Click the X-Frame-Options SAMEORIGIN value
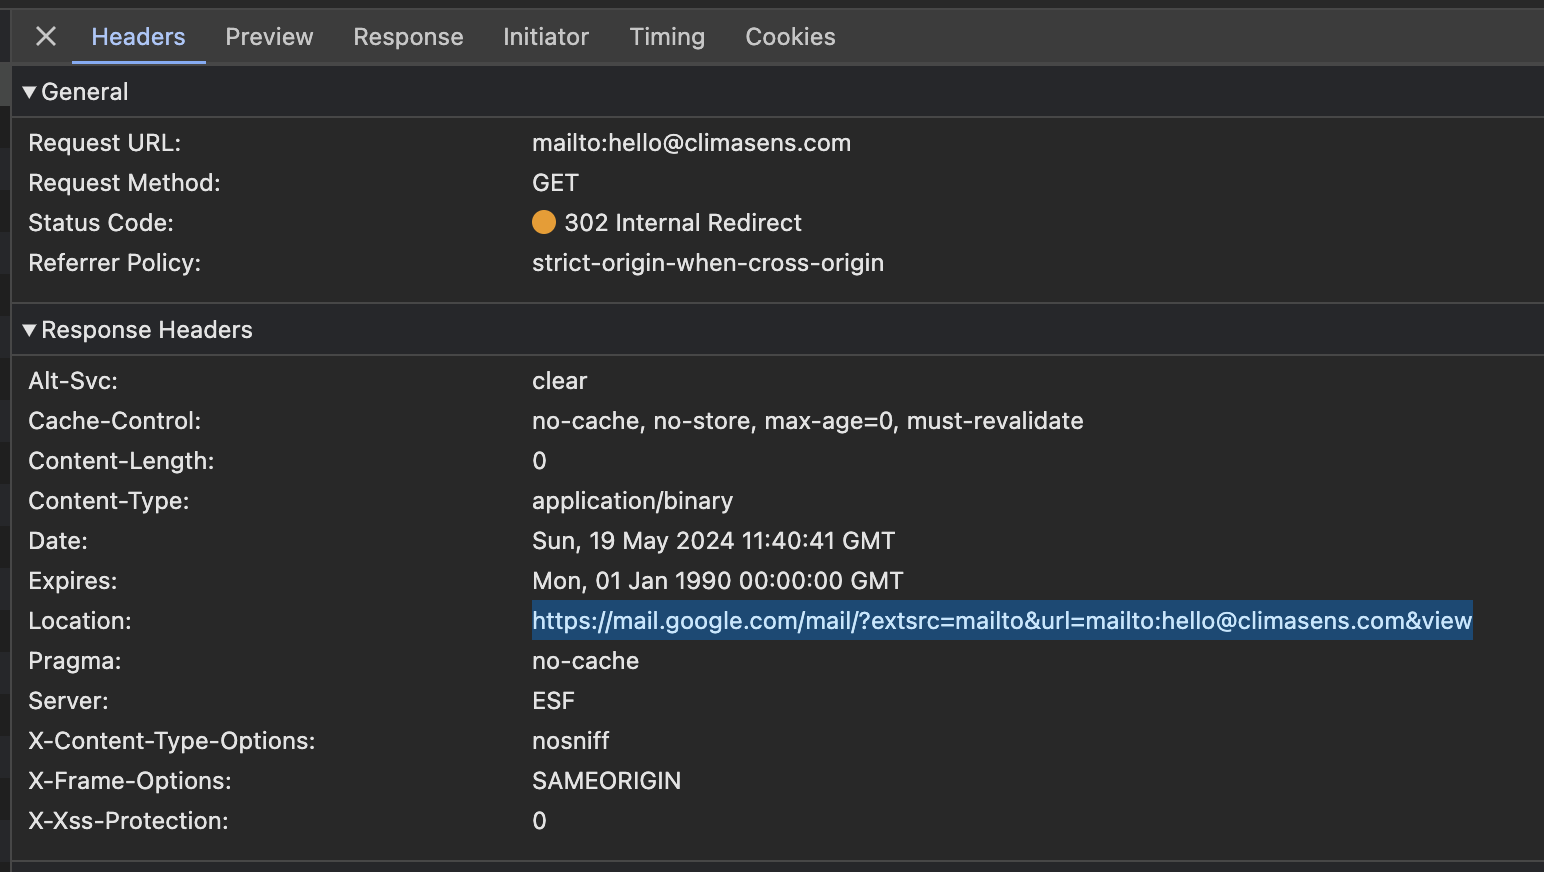The image size is (1544, 872). [606, 781]
